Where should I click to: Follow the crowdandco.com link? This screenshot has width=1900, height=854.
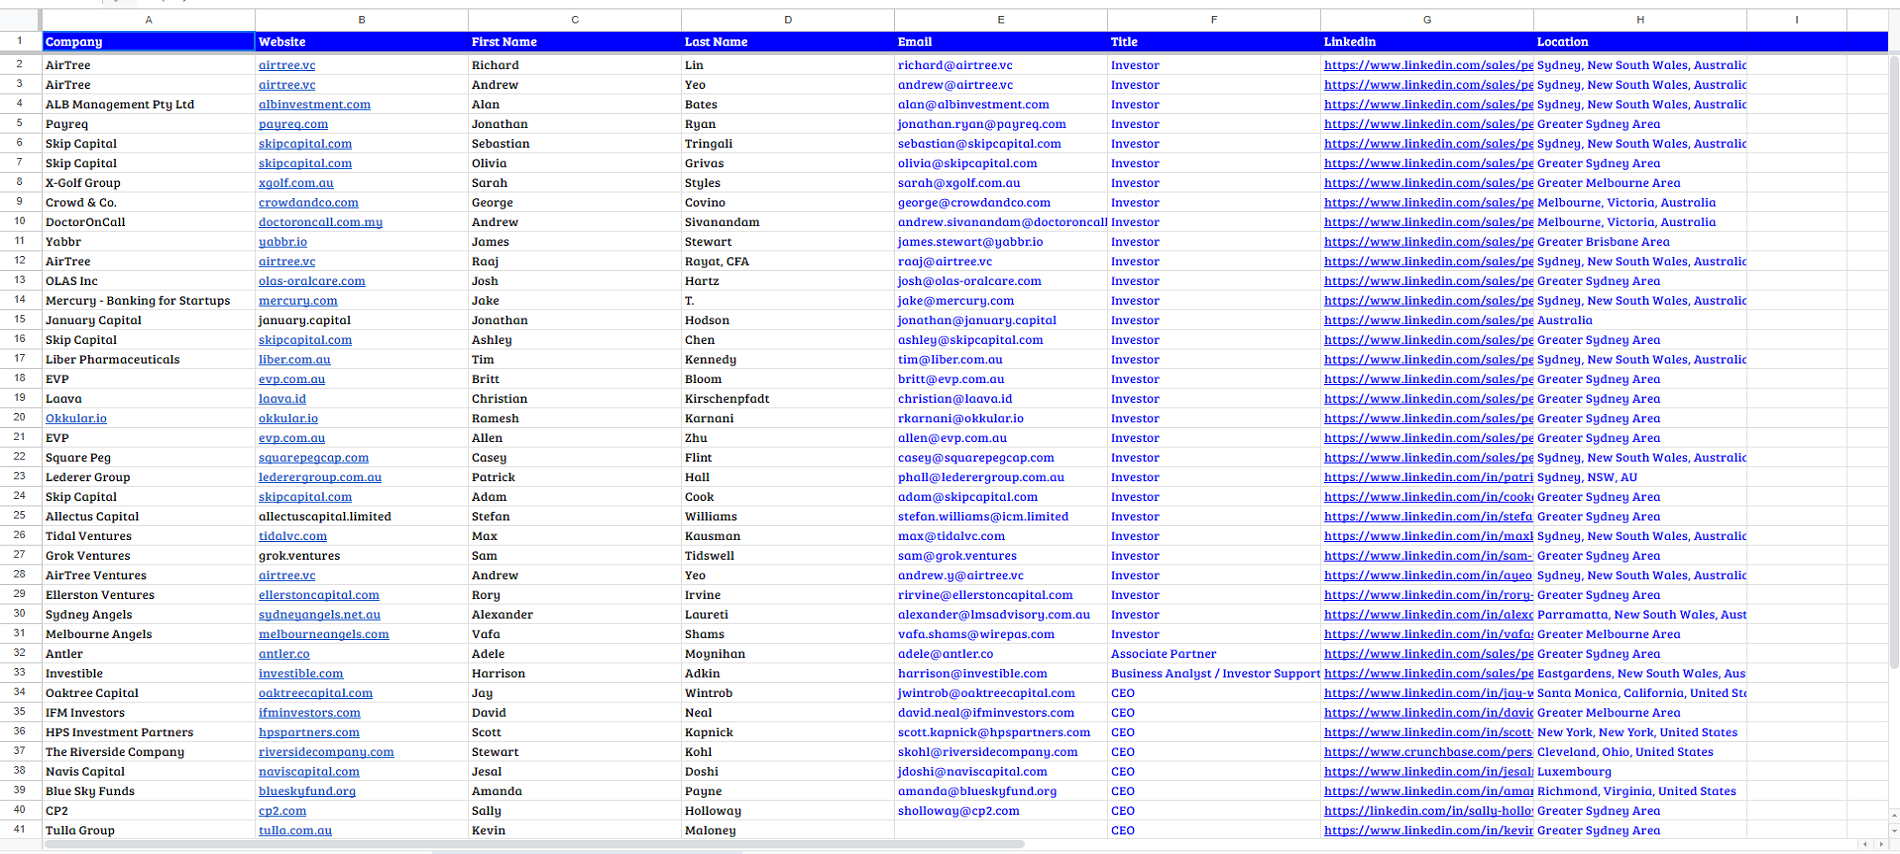308,202
